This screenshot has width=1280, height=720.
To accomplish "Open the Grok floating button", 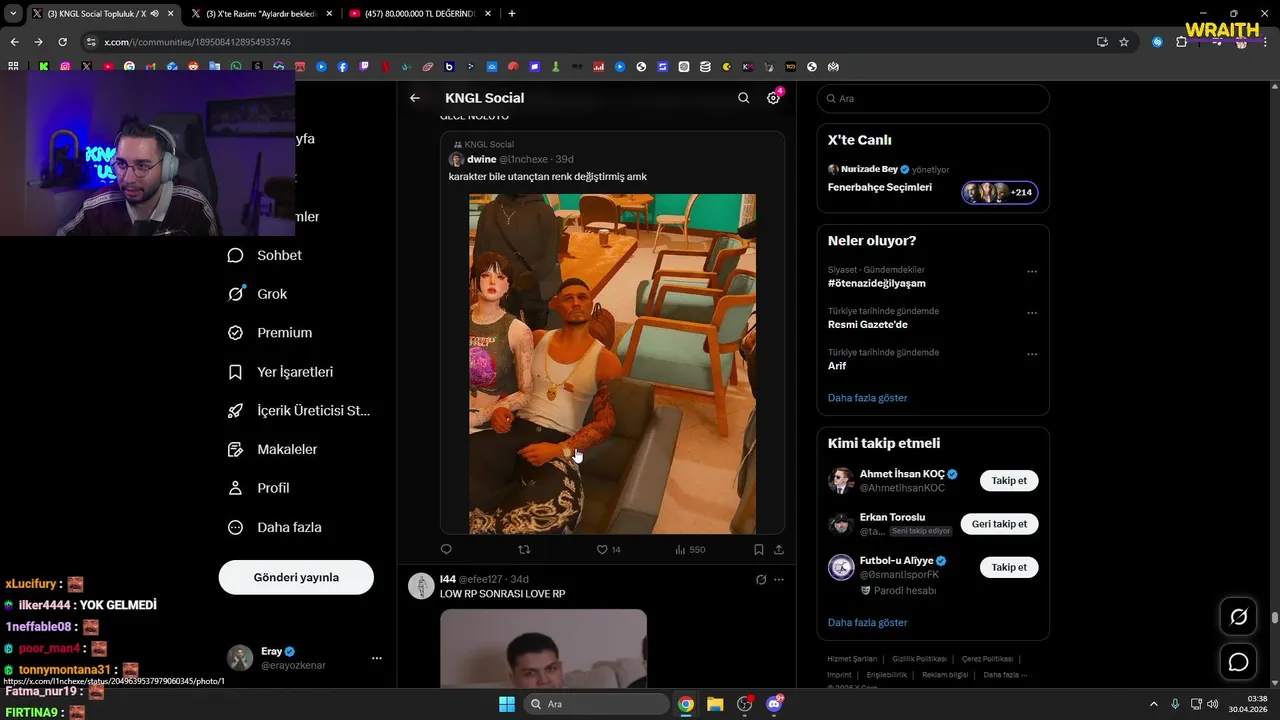I will 1238,617.
